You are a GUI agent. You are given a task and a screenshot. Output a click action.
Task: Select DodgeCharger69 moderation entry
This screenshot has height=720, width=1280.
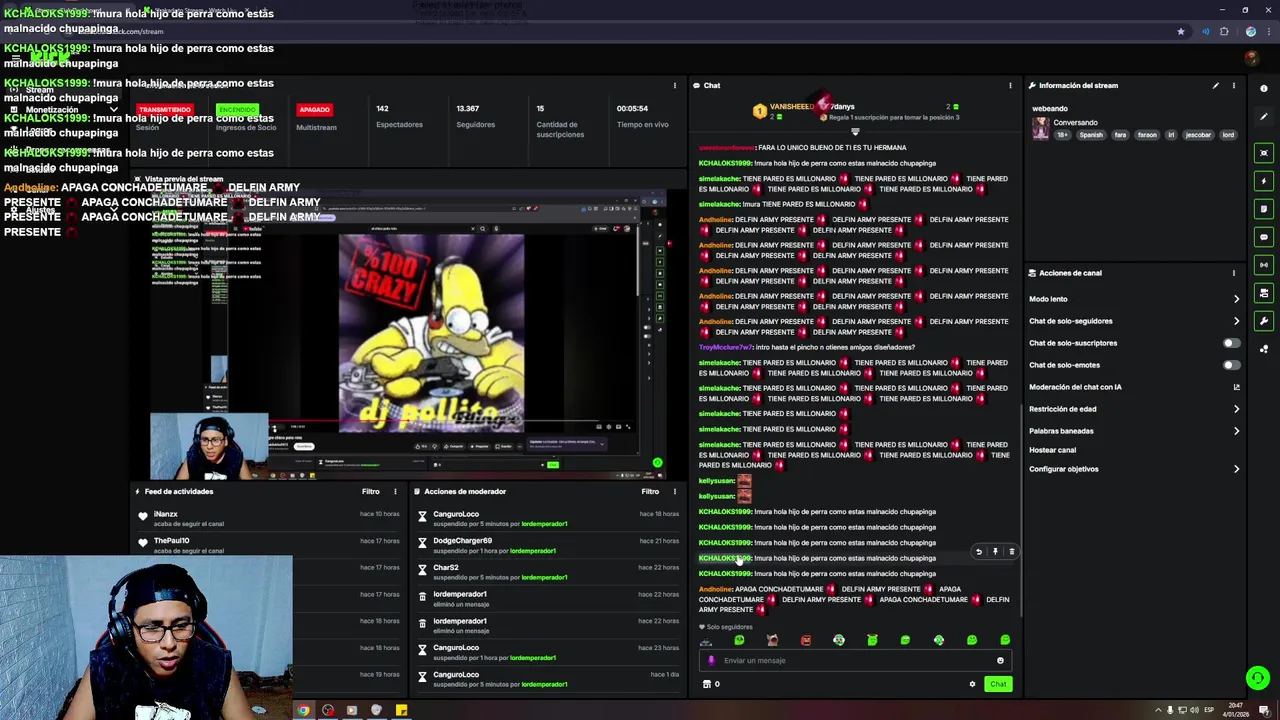point(548,545)
